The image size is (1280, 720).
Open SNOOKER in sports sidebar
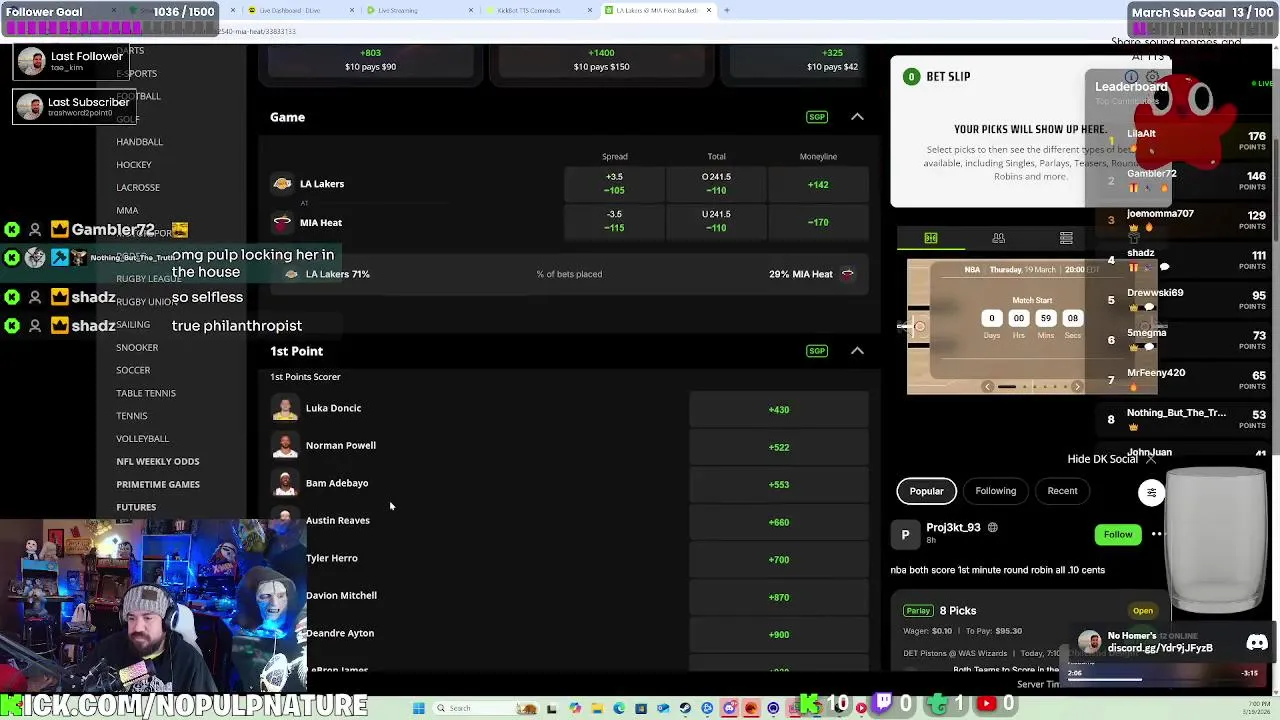point(137,348)
